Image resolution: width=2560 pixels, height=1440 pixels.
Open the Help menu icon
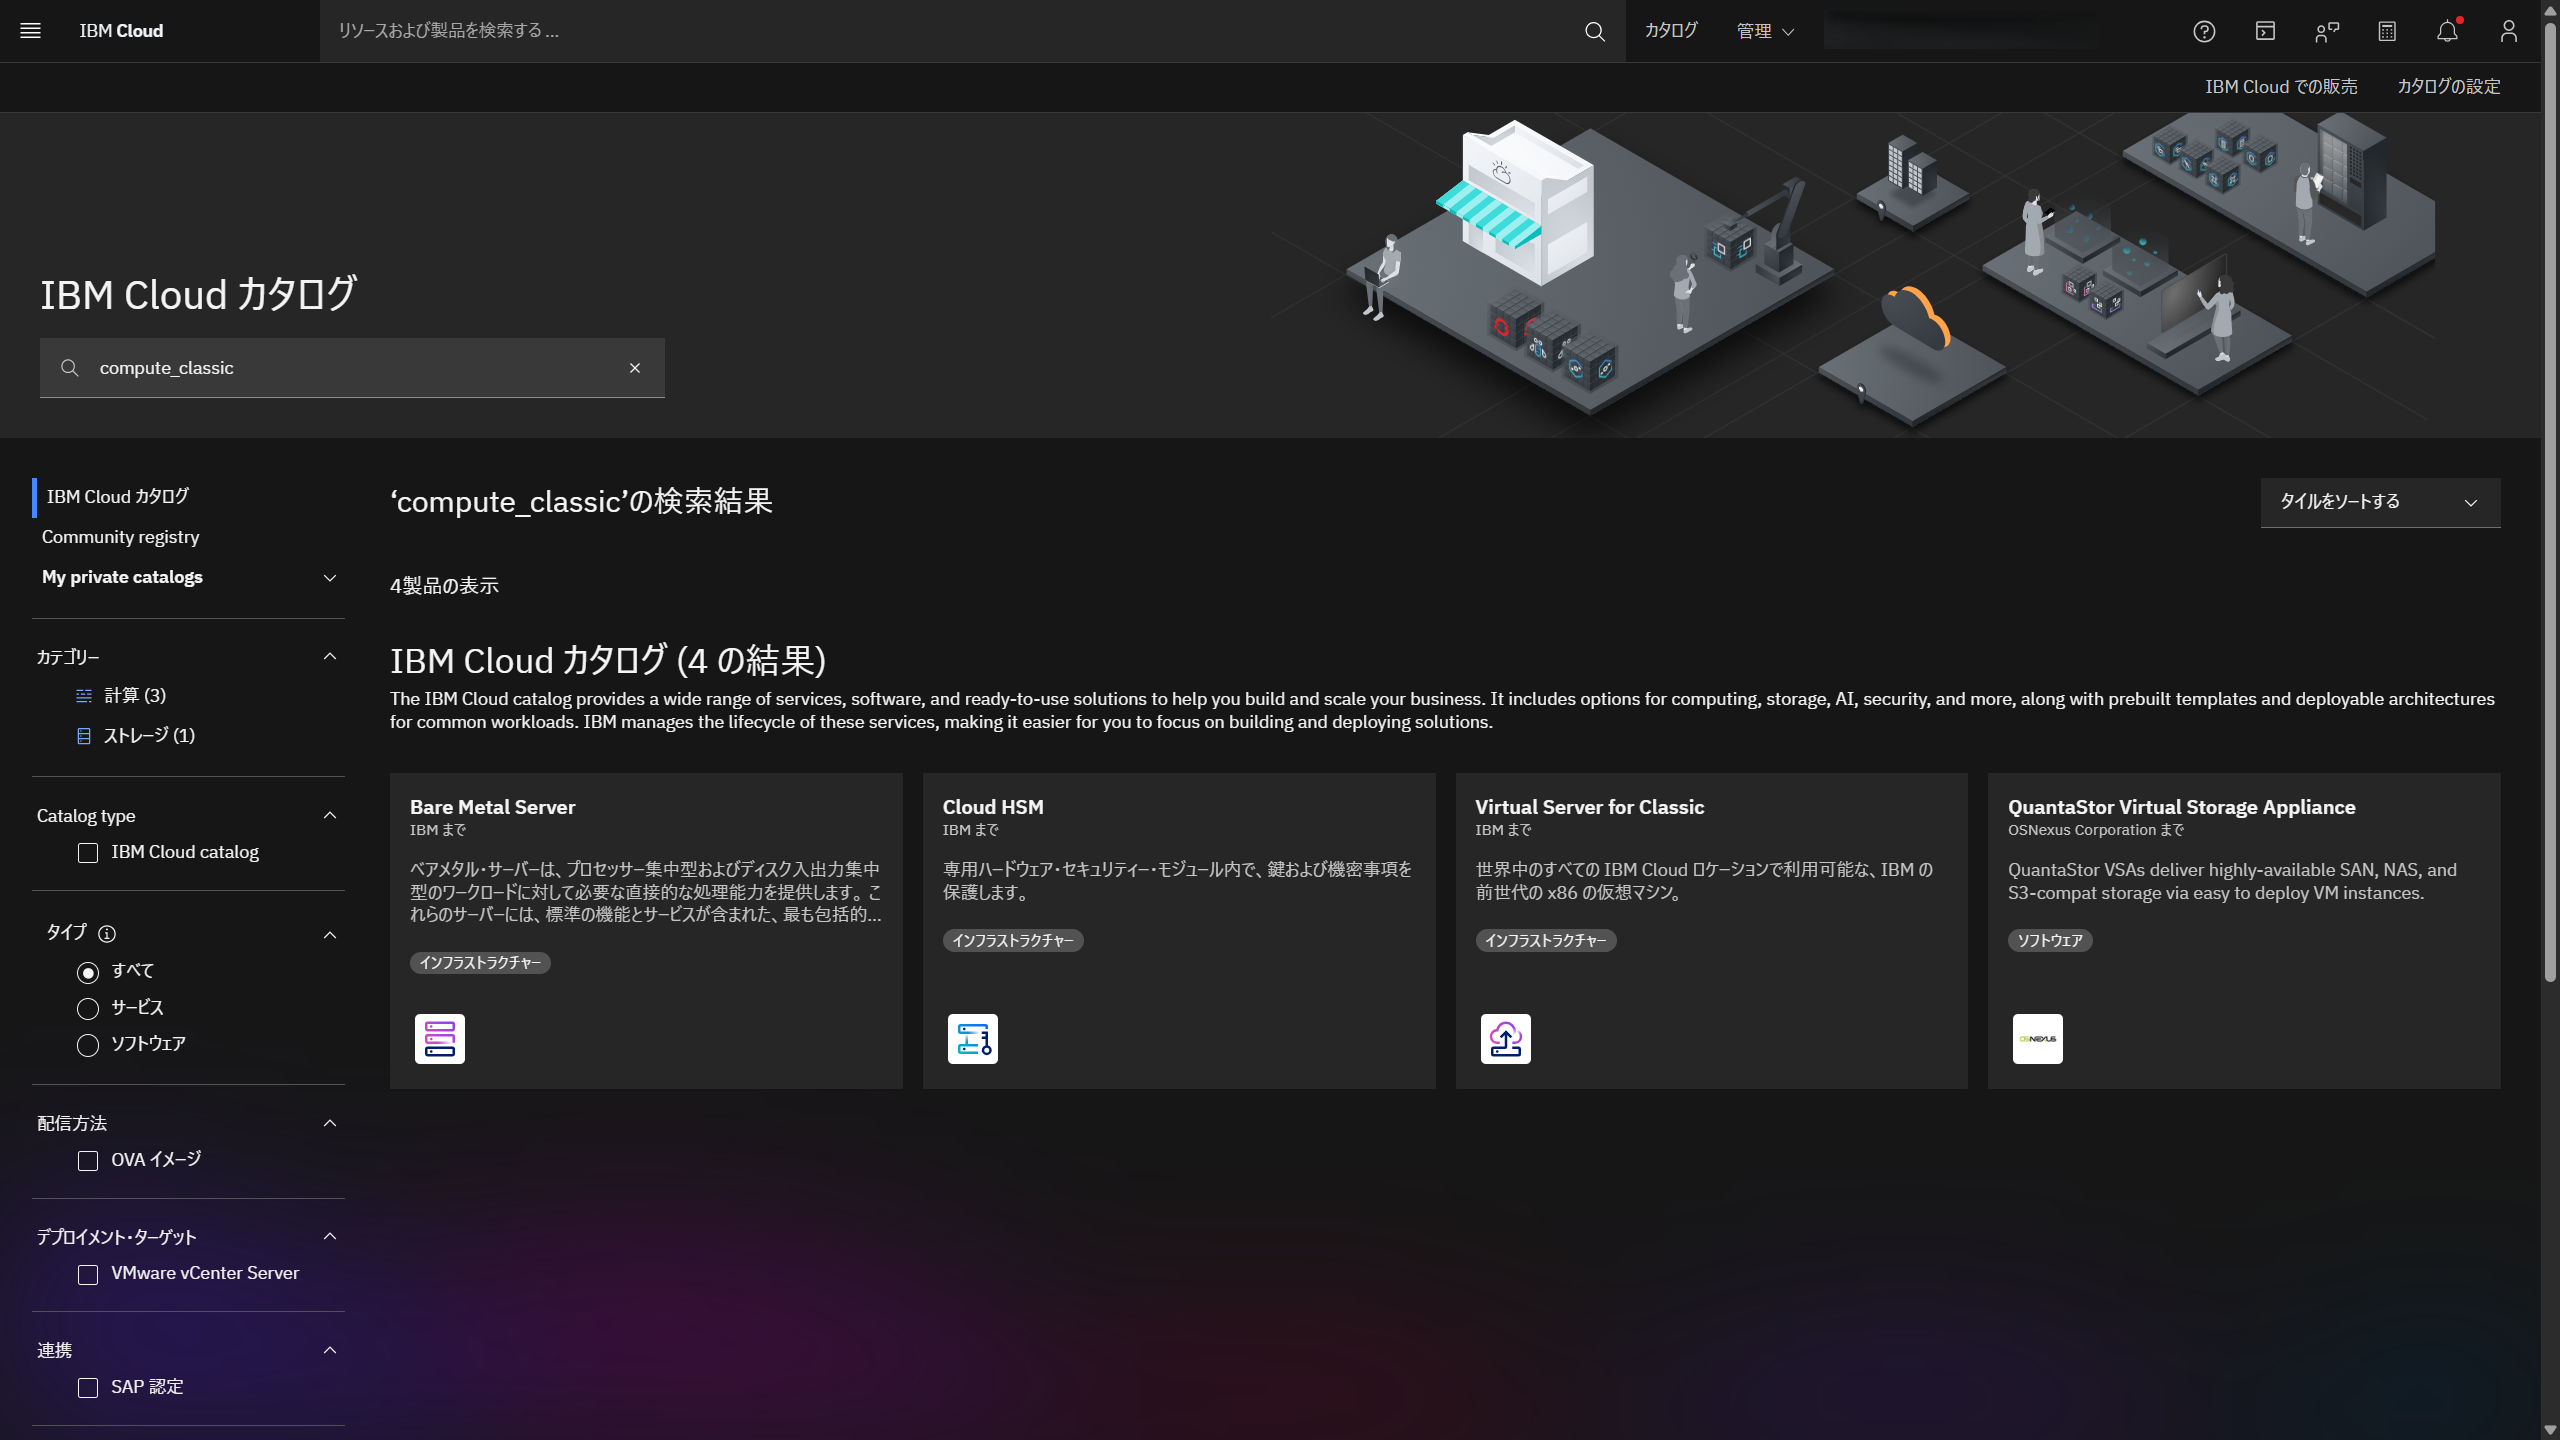[2203, 31]
